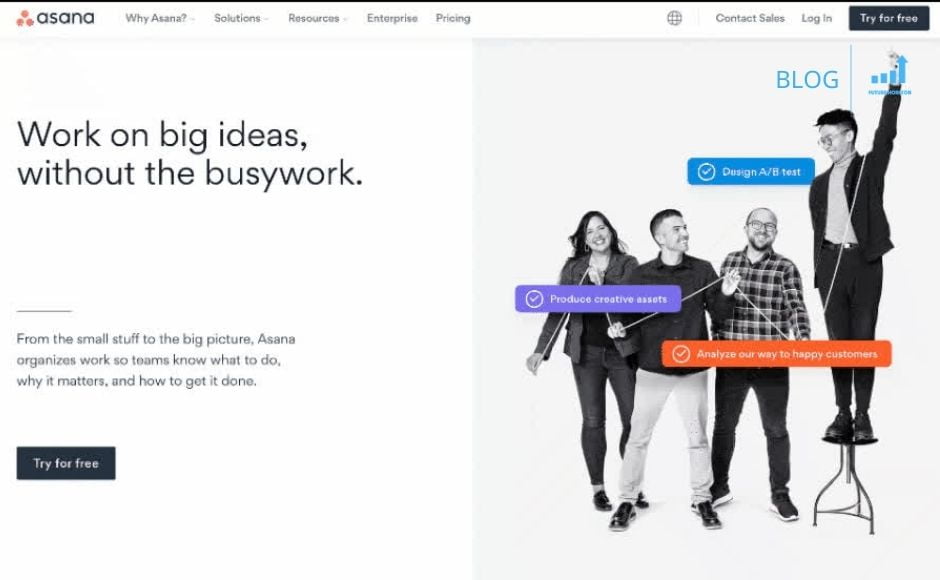Select the purple Produce creative assets tag

598,299
